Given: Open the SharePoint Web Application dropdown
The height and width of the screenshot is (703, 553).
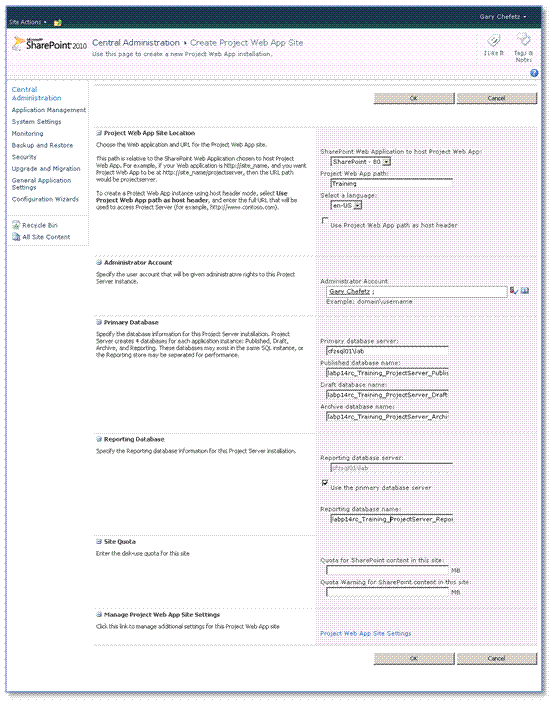Looking at the screenshot, I should coord(361,162).
